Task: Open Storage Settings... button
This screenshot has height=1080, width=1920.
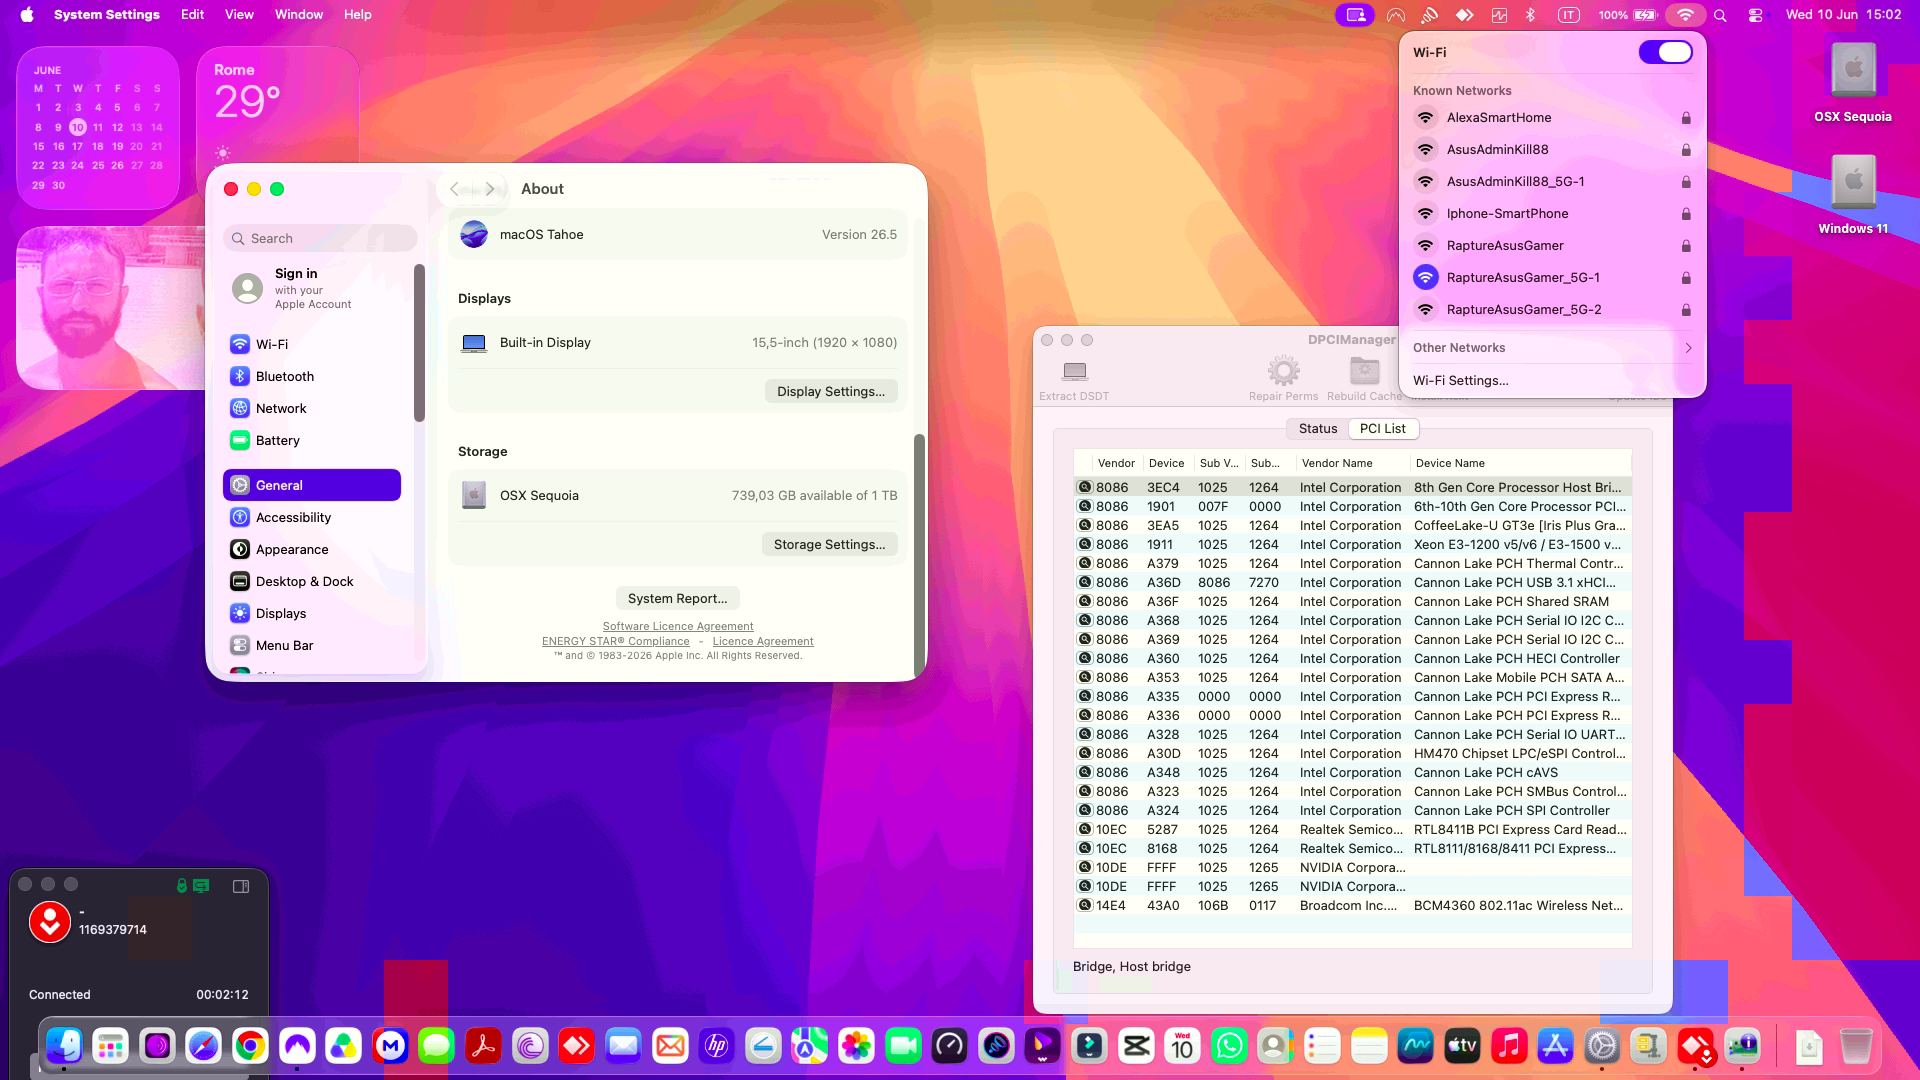Action: (x=829, y=544)
